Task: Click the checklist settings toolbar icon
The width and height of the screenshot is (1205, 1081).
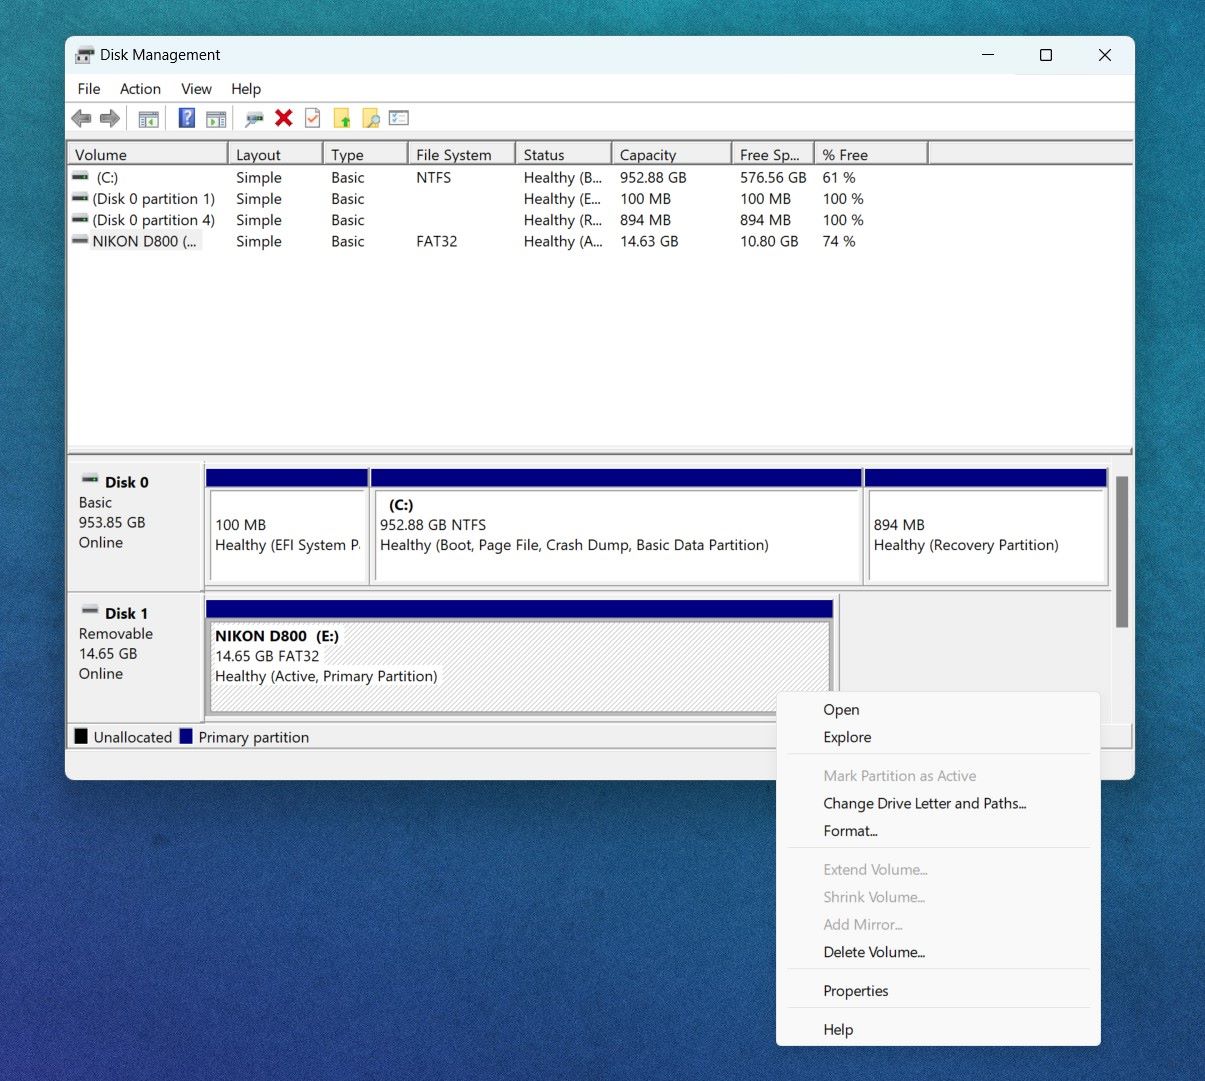Action: 399,118
